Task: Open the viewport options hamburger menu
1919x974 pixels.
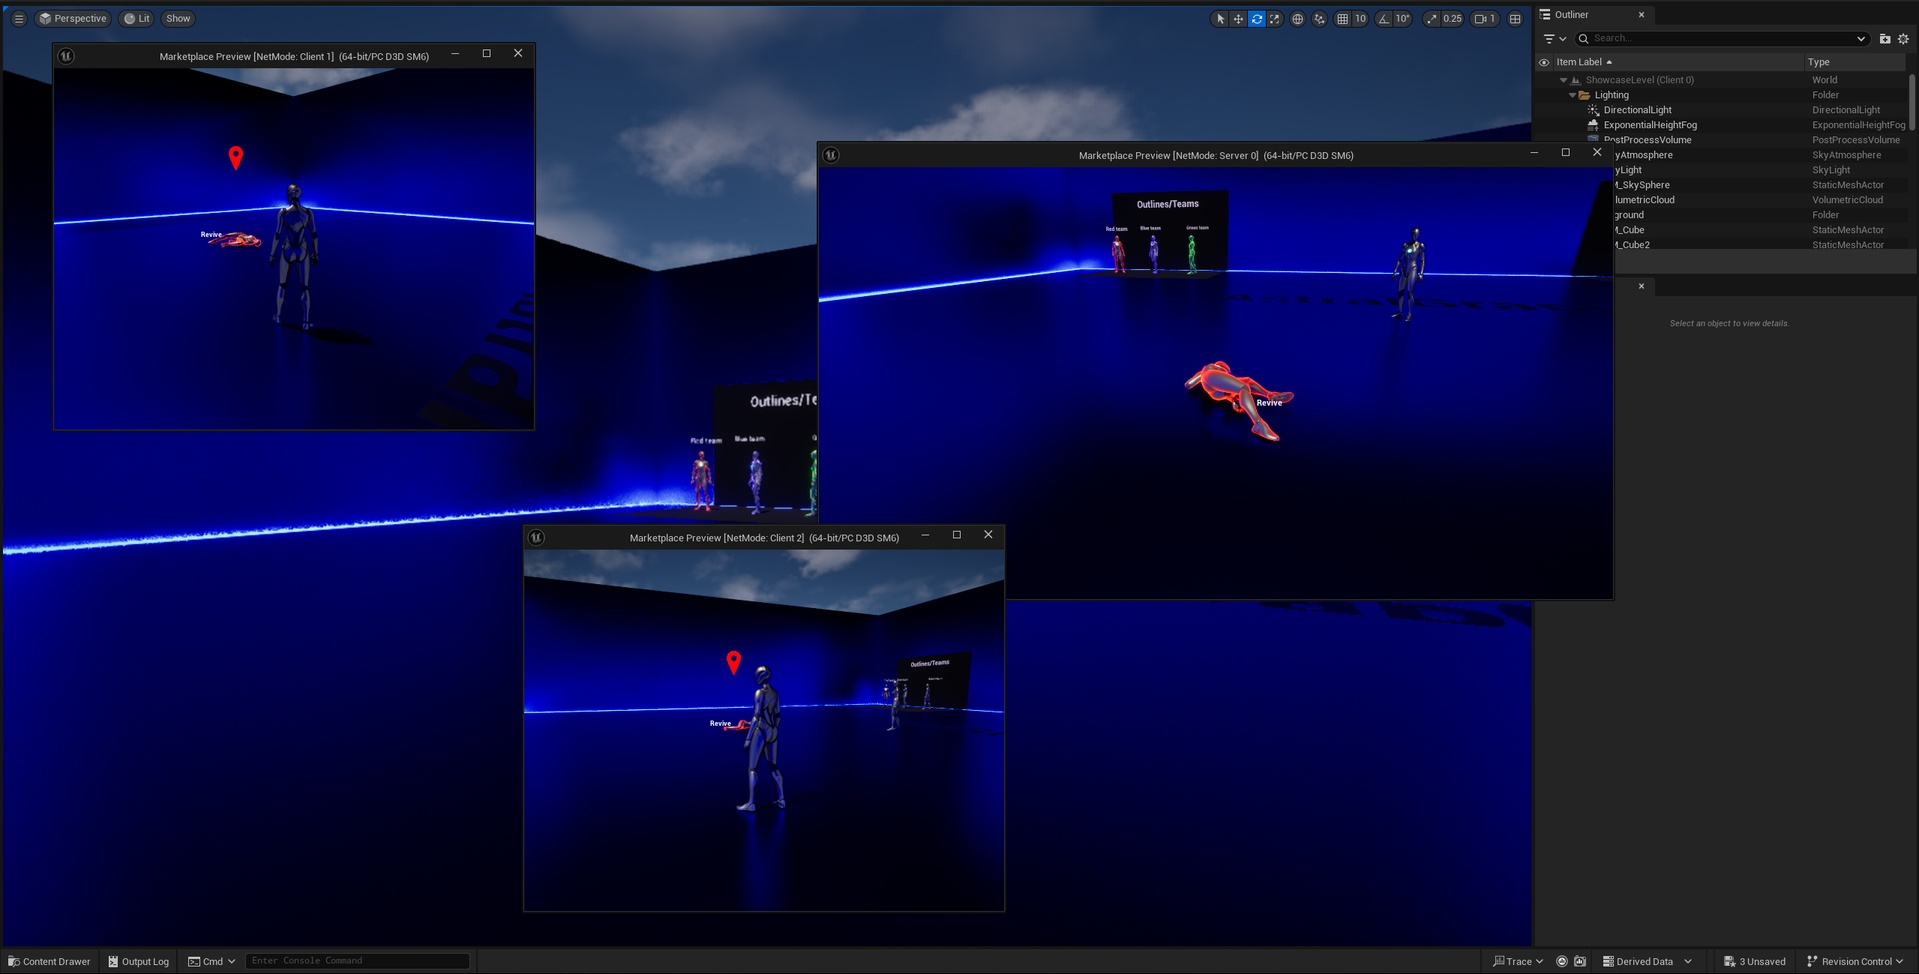Action: [x=18, y=19]
